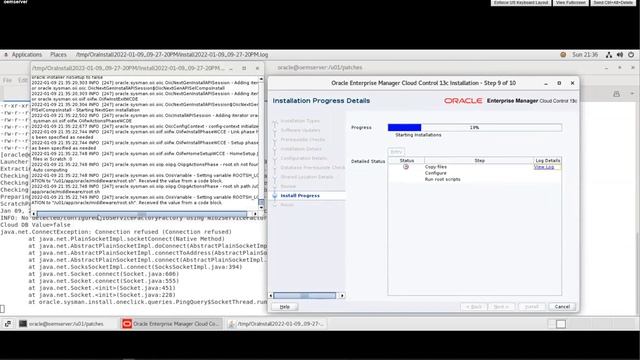Click the log window vertical scrollbar up arrow
640x360 pixels.
(261, 78)
